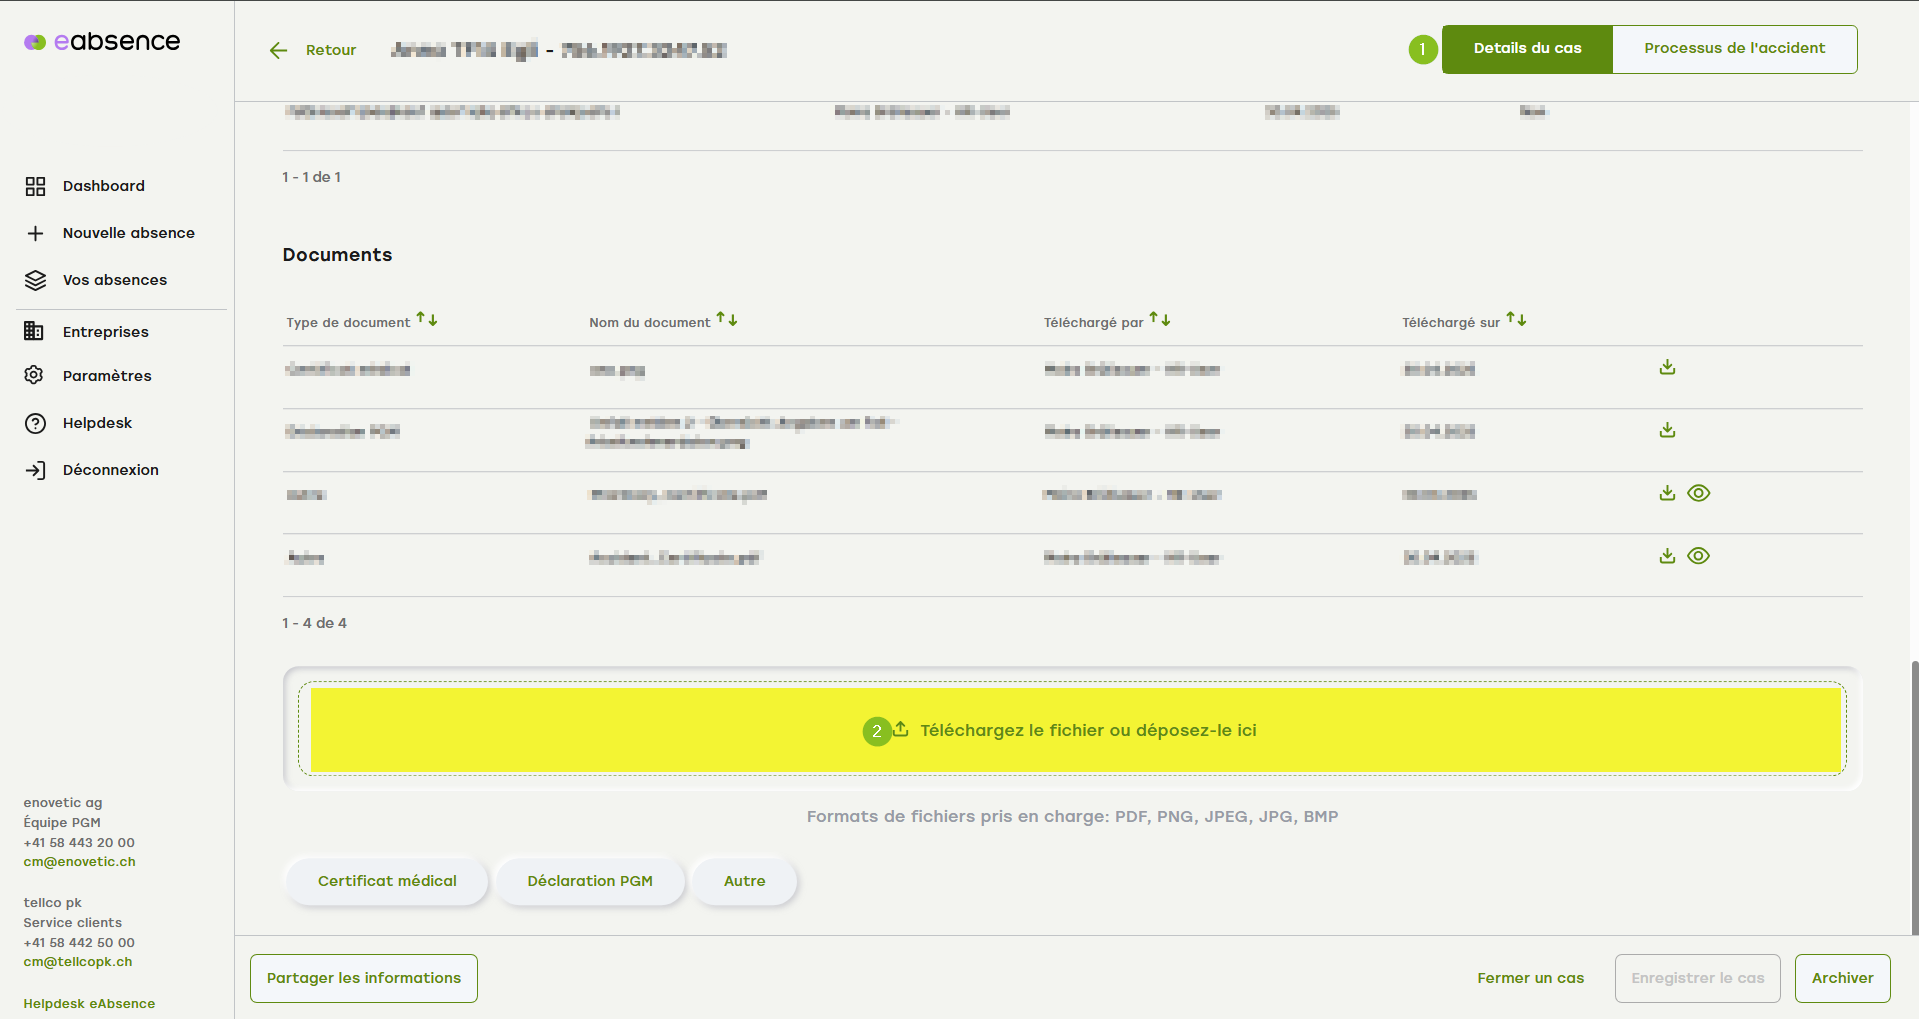The width and height of the screenshot is (1919, 1019).
Task: Sort by Nom du document column
Action: pos(727,320)
